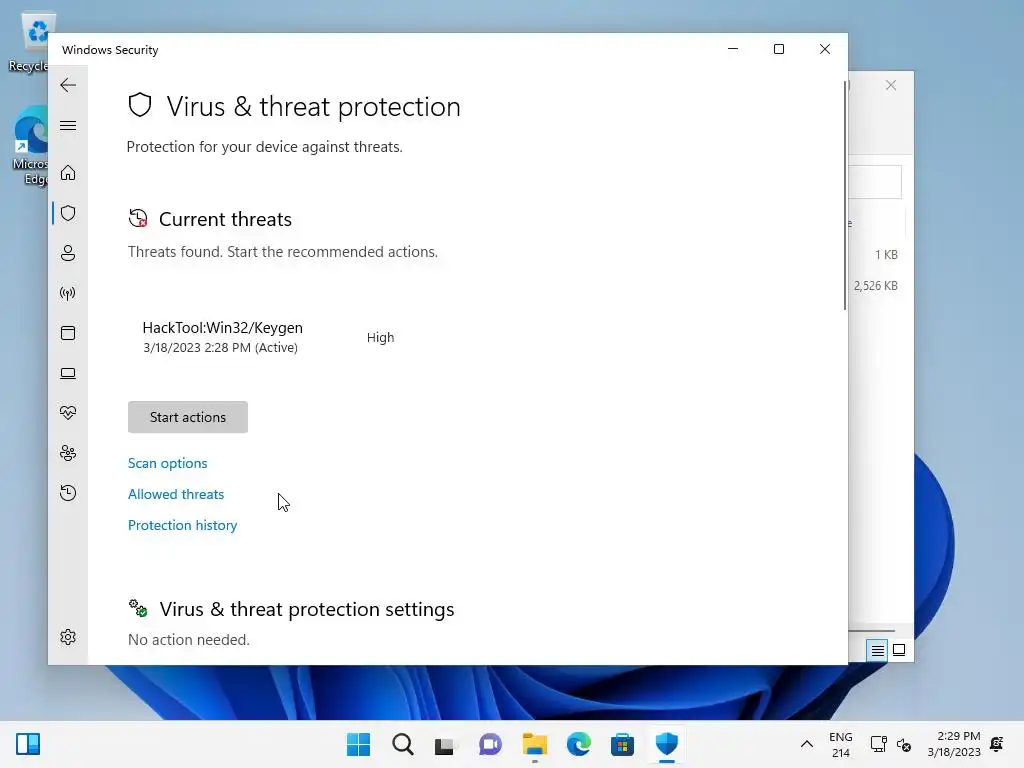Launch Microsoft Edge from the taskbar
Image resolution: width=1024 pixels, height=768 pixels.
click(x=579, y=744)
